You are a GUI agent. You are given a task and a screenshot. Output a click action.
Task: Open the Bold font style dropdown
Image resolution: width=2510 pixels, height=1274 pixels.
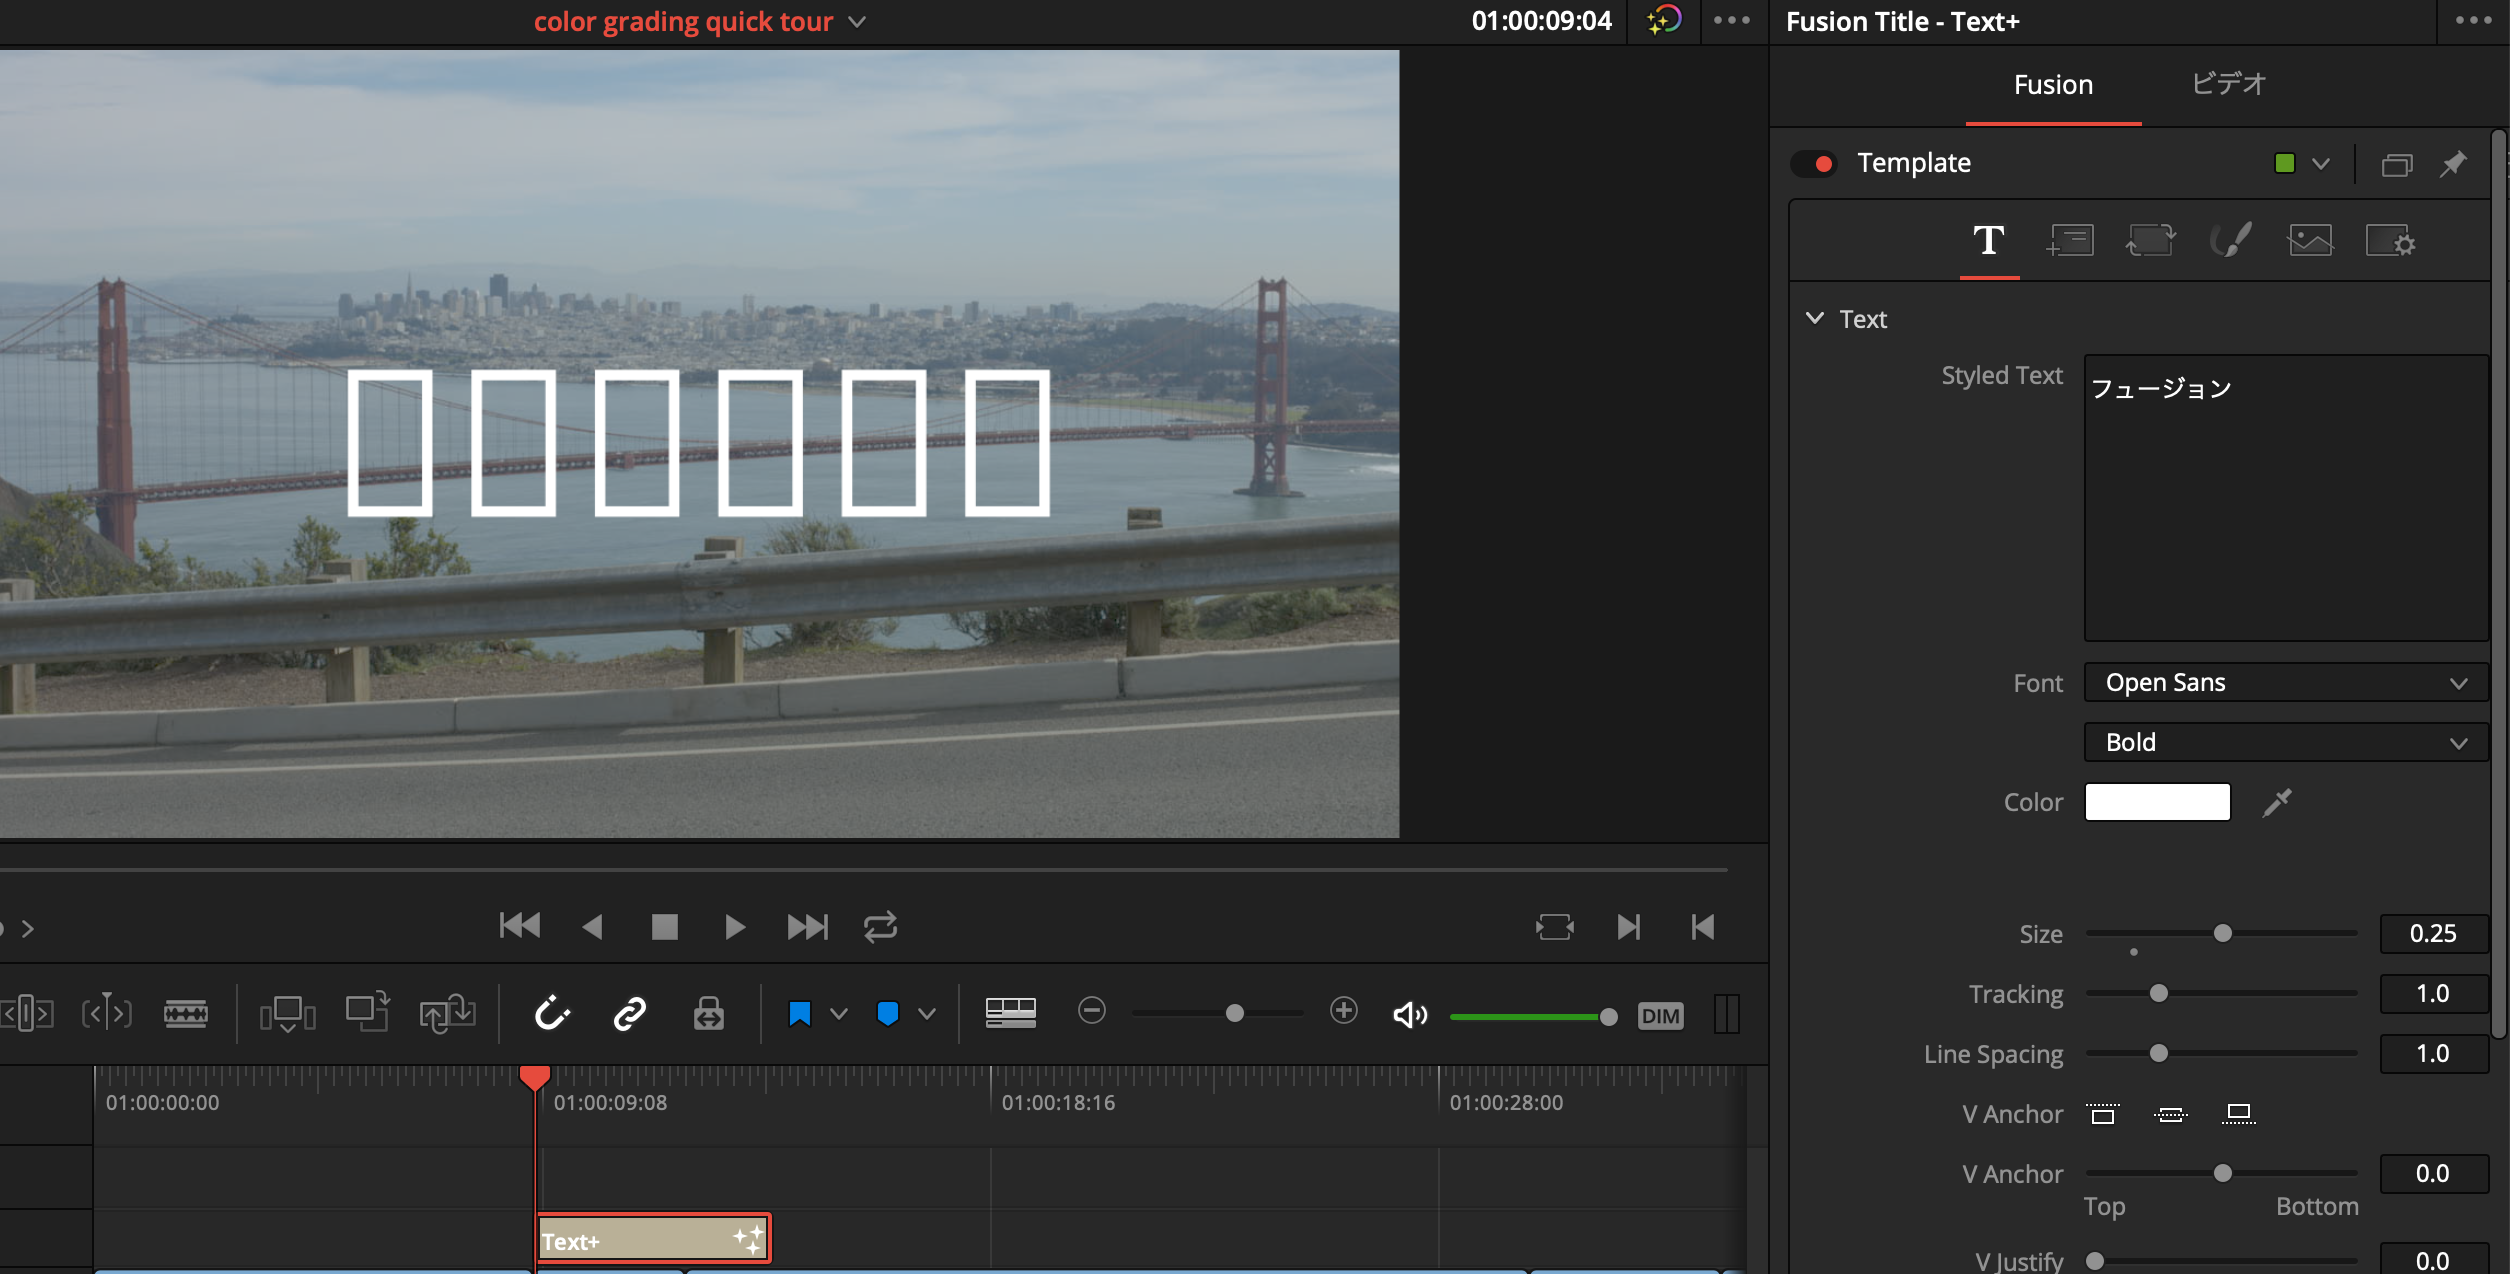[2285, 743]
